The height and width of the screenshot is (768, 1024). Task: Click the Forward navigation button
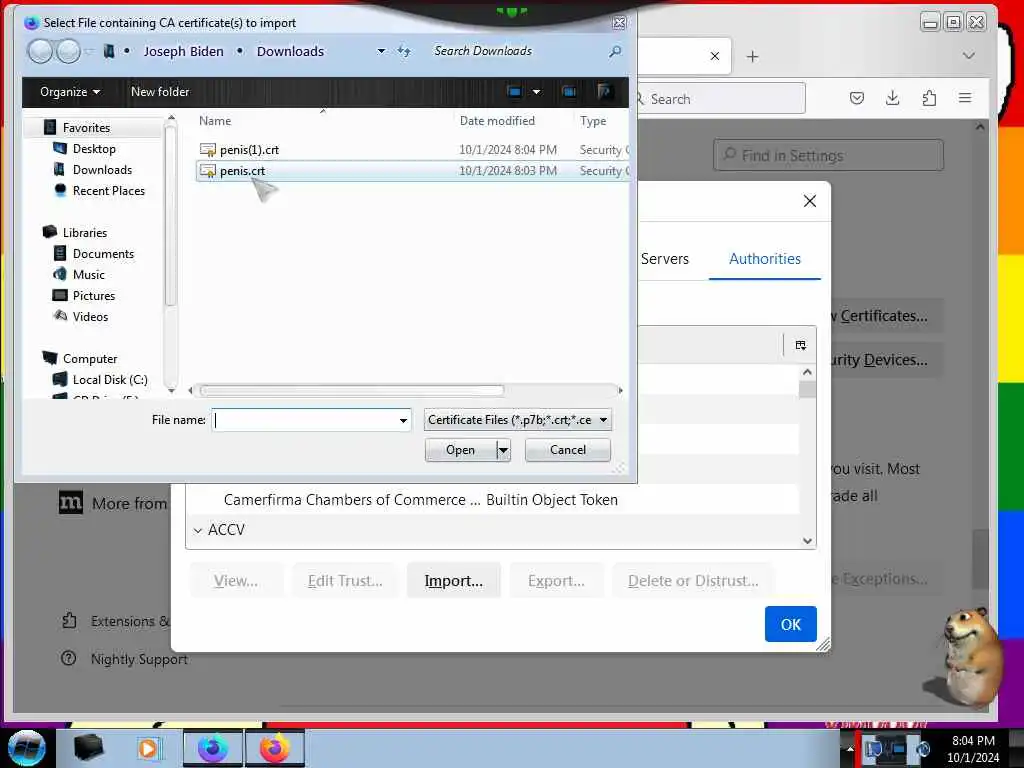68,51
